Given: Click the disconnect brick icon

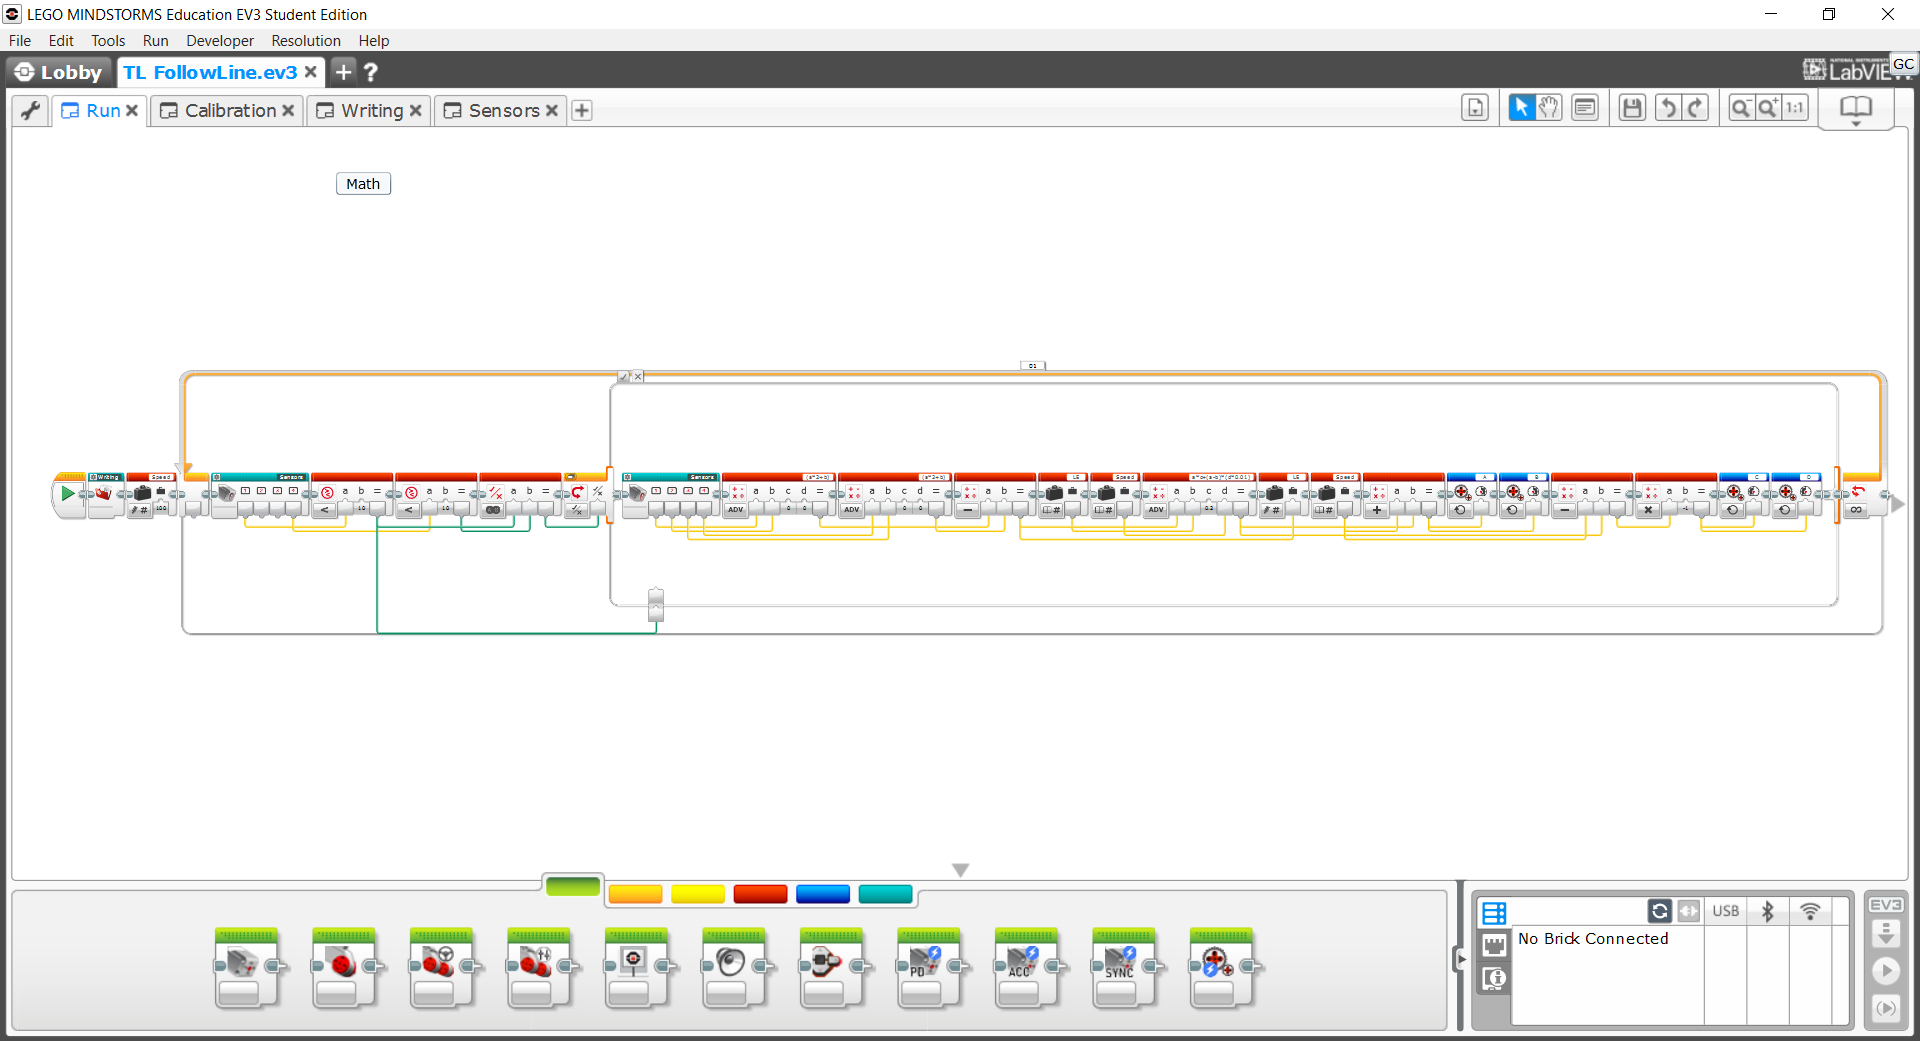Looking at the screenshot, I should (1688, 911).
